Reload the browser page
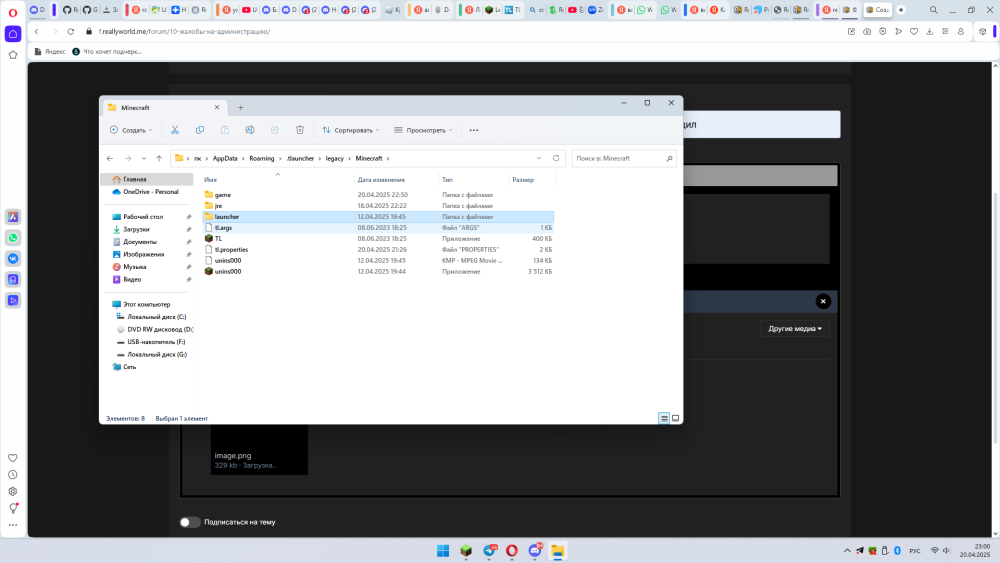 coord(71,31)
